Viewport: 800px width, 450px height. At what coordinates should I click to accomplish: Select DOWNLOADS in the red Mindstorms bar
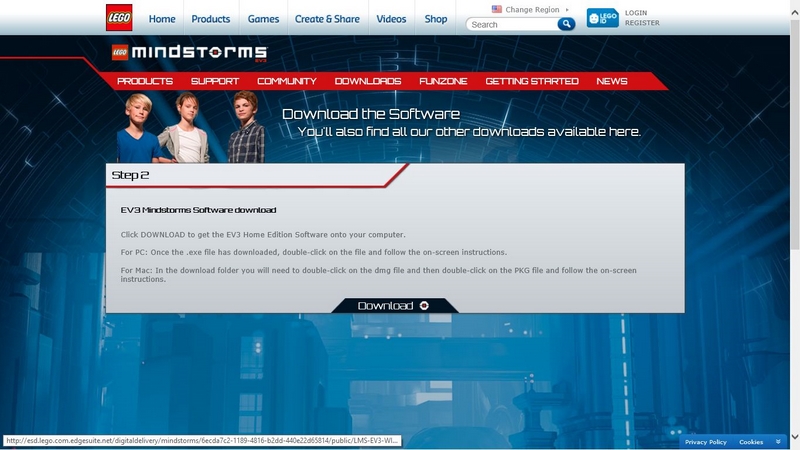point(368,81)
